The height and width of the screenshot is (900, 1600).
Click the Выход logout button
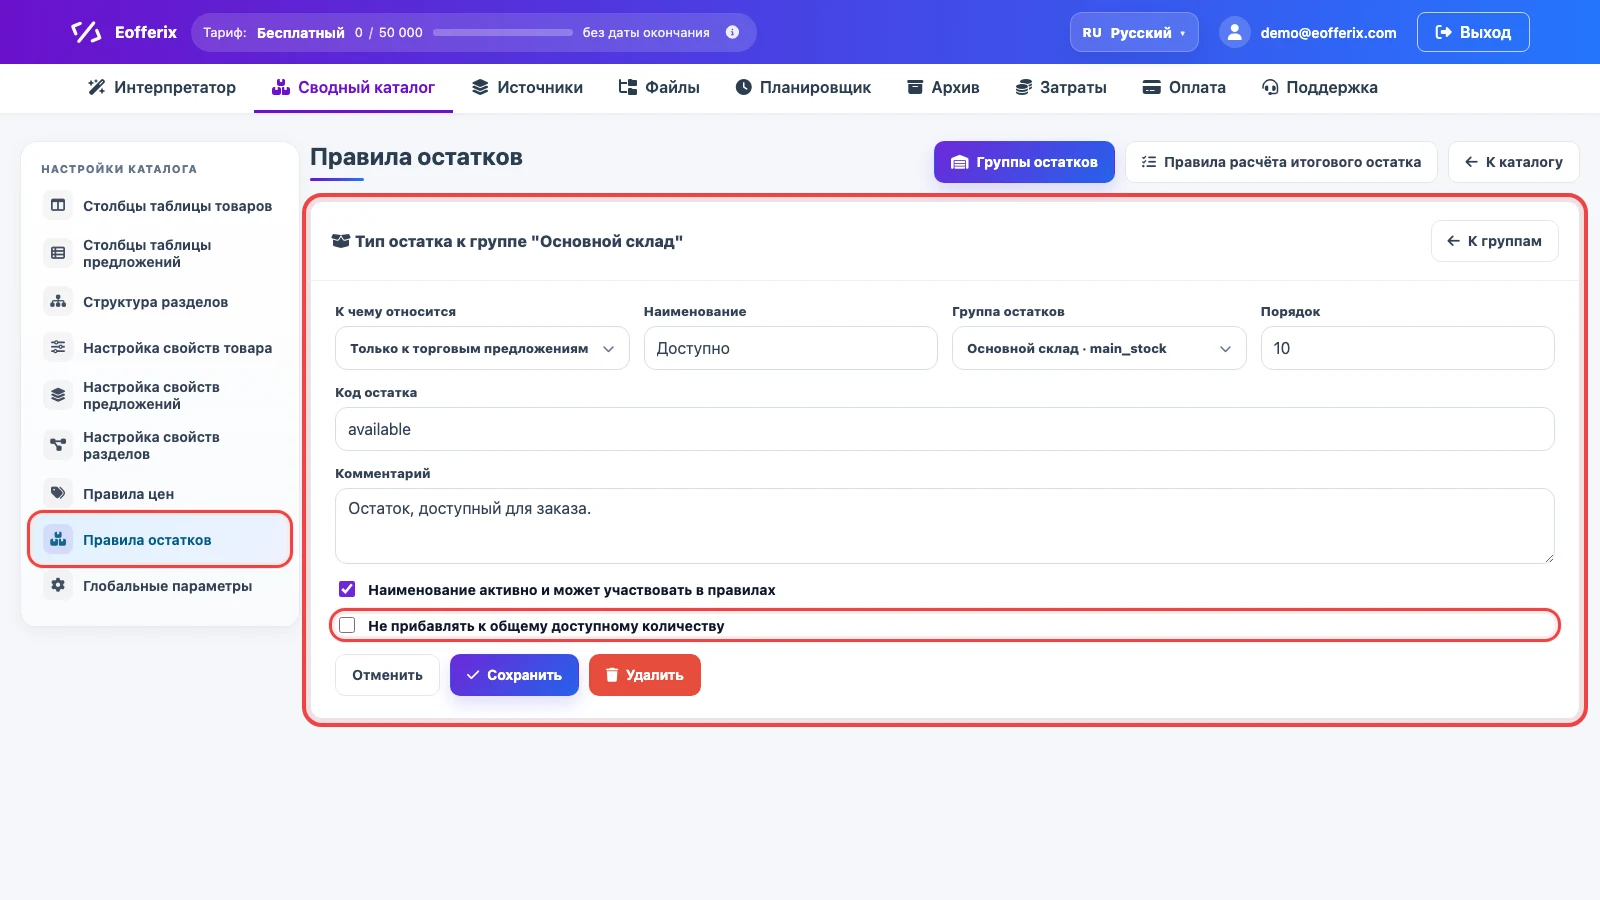[1473, 32]
